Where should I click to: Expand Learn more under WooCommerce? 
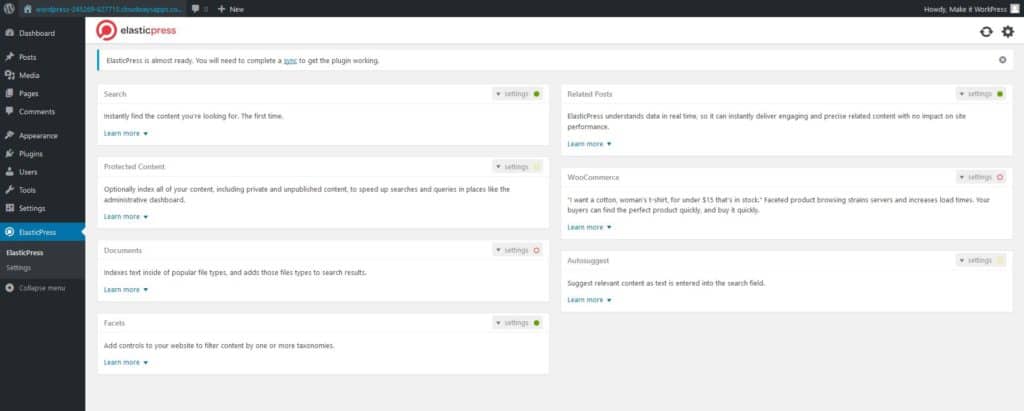(590, 227)
